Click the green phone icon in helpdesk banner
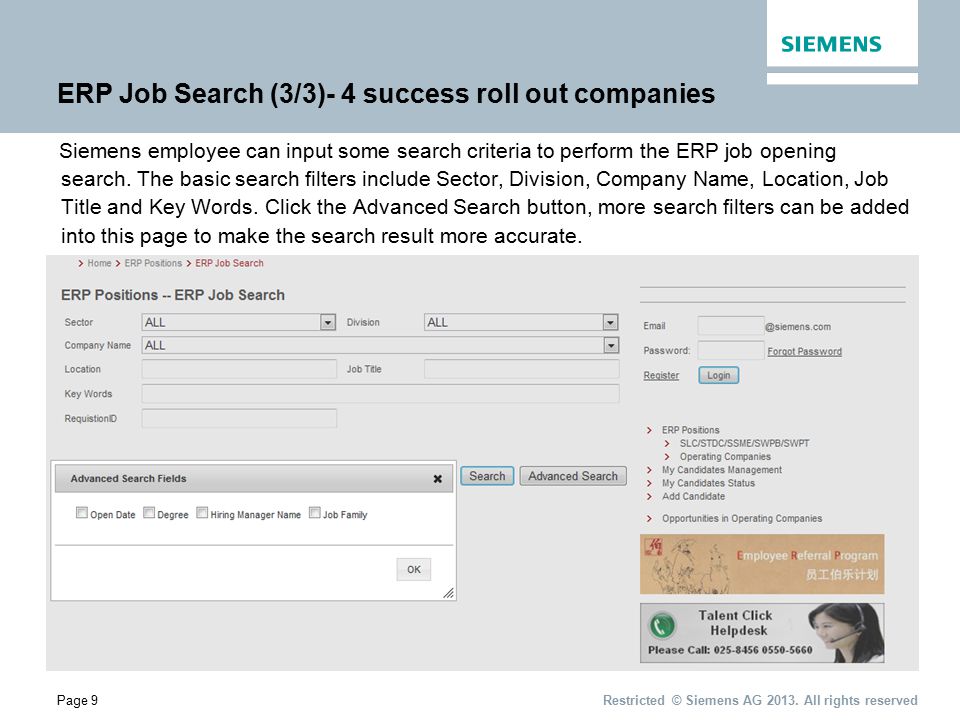Screen dimensions: 960x720 662,625
